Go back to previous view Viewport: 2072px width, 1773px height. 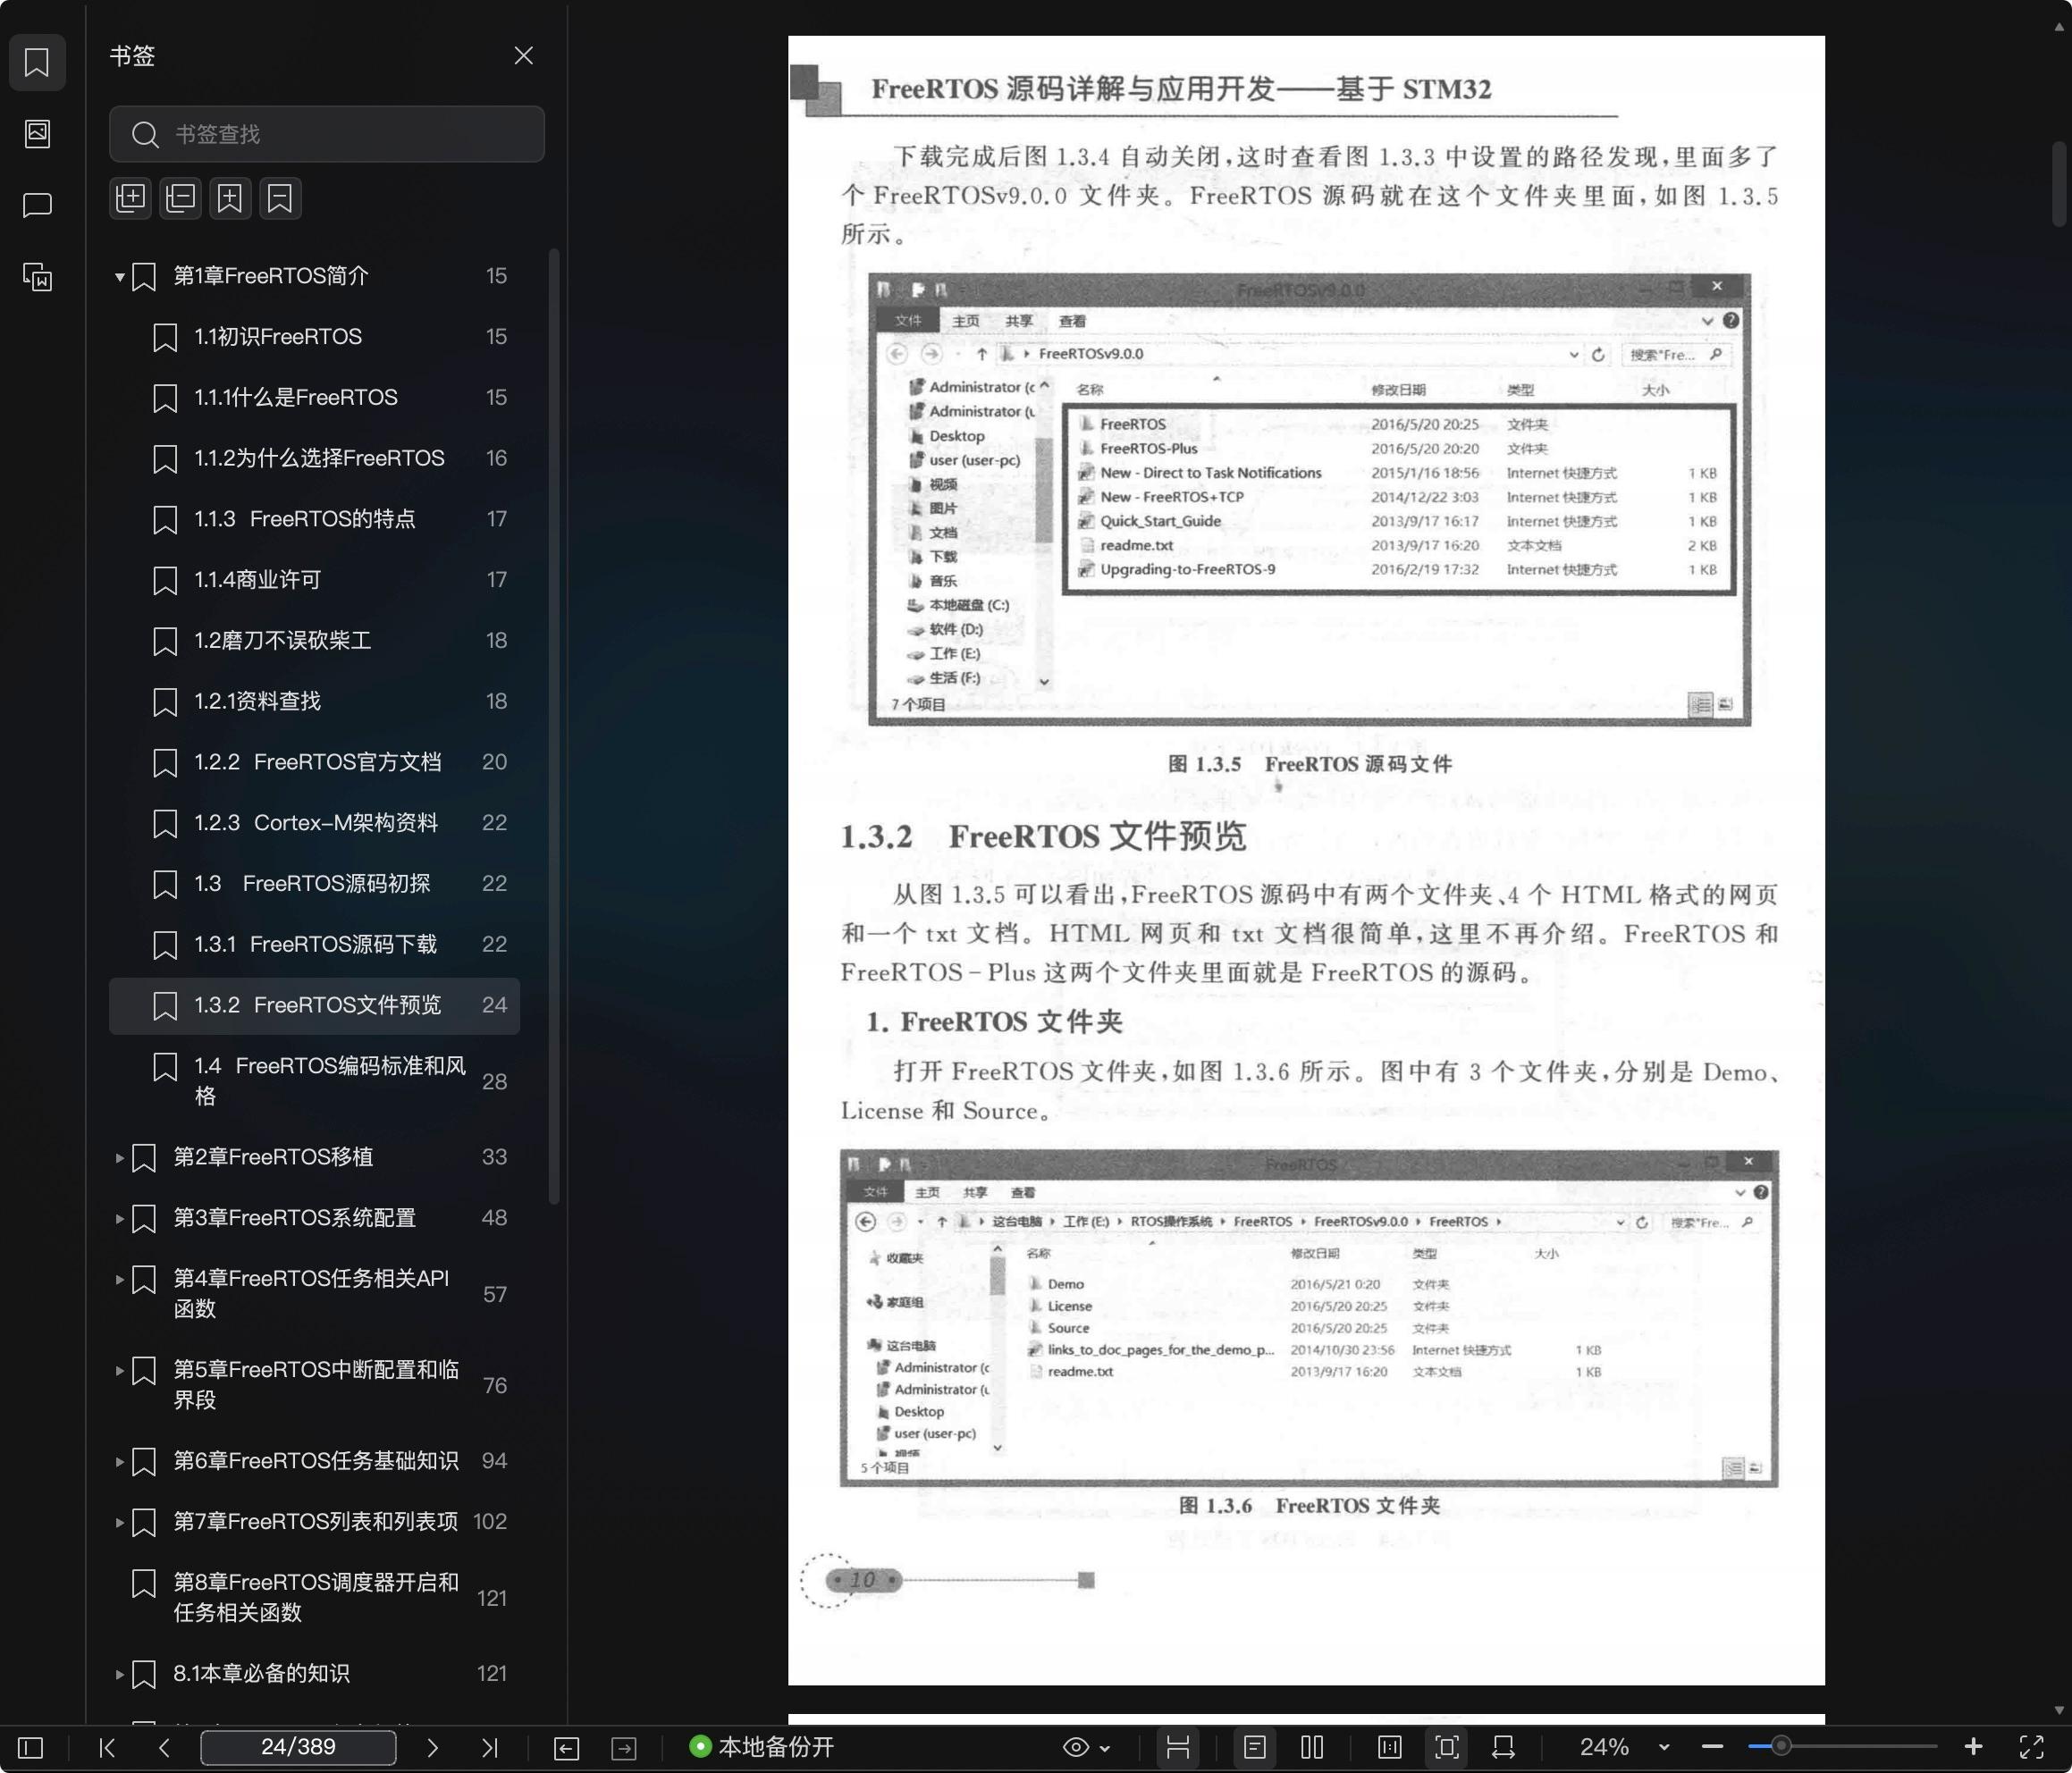(x=566, y=1747)
